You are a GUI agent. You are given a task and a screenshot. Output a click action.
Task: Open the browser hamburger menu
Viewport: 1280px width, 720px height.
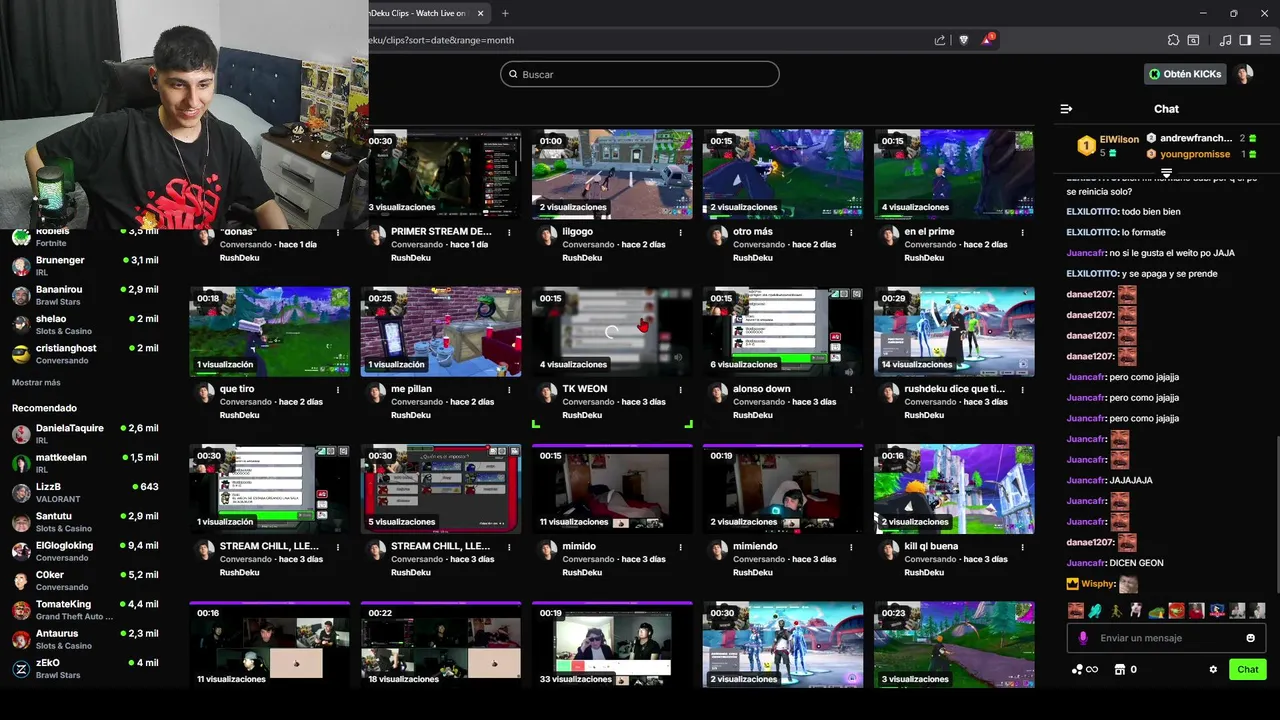(1265, 40)
